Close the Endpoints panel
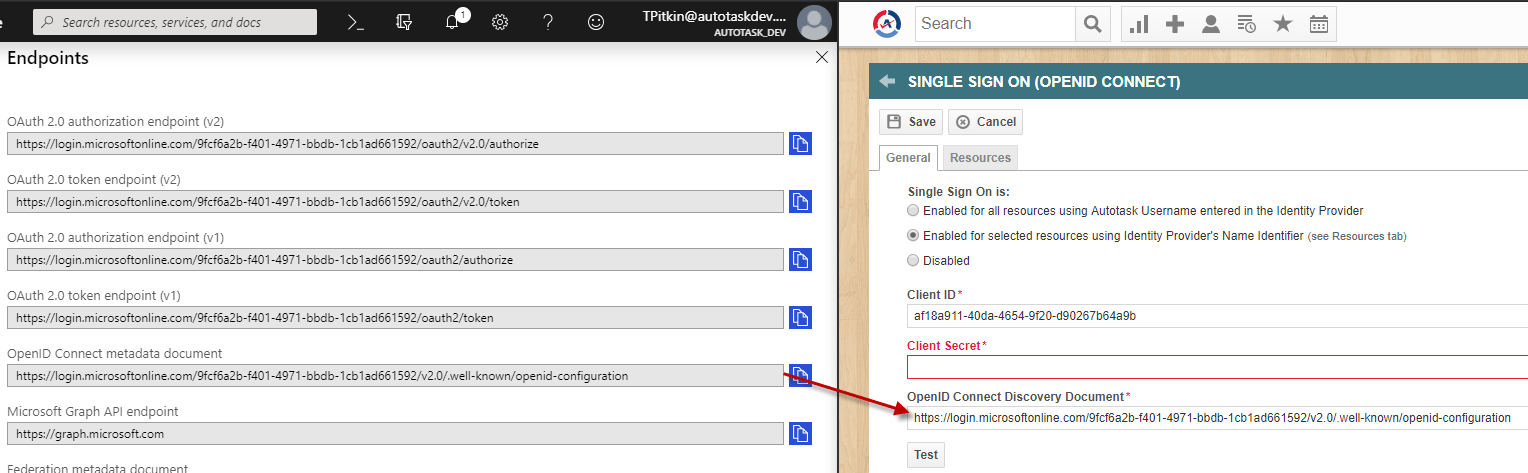Screen dimensions: 1528x473 point(822,58)
